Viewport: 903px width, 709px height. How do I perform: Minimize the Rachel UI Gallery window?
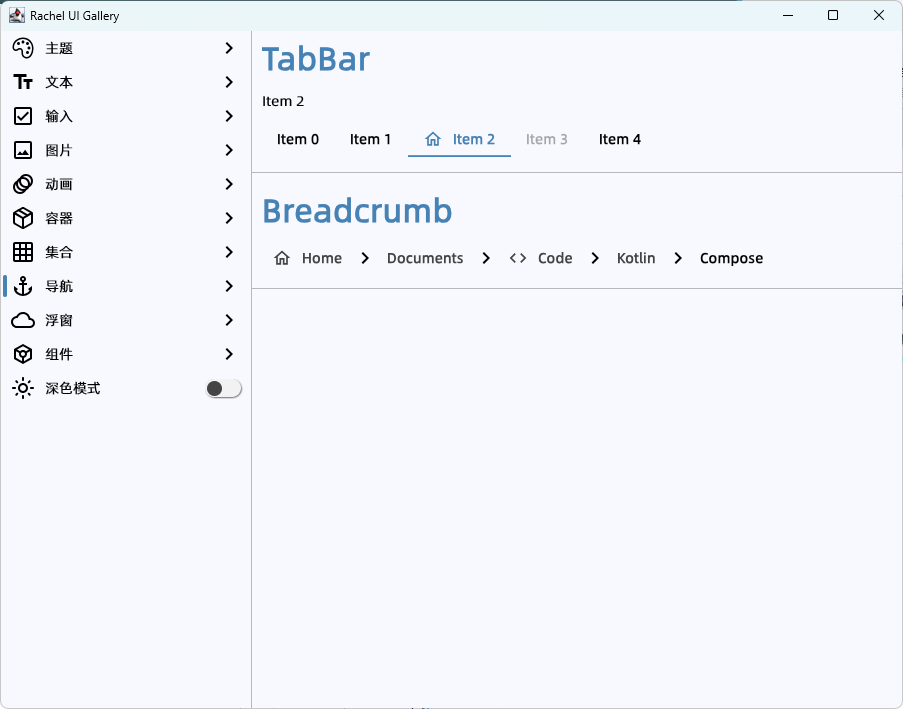pyautogui.click(x=788, y=16)
